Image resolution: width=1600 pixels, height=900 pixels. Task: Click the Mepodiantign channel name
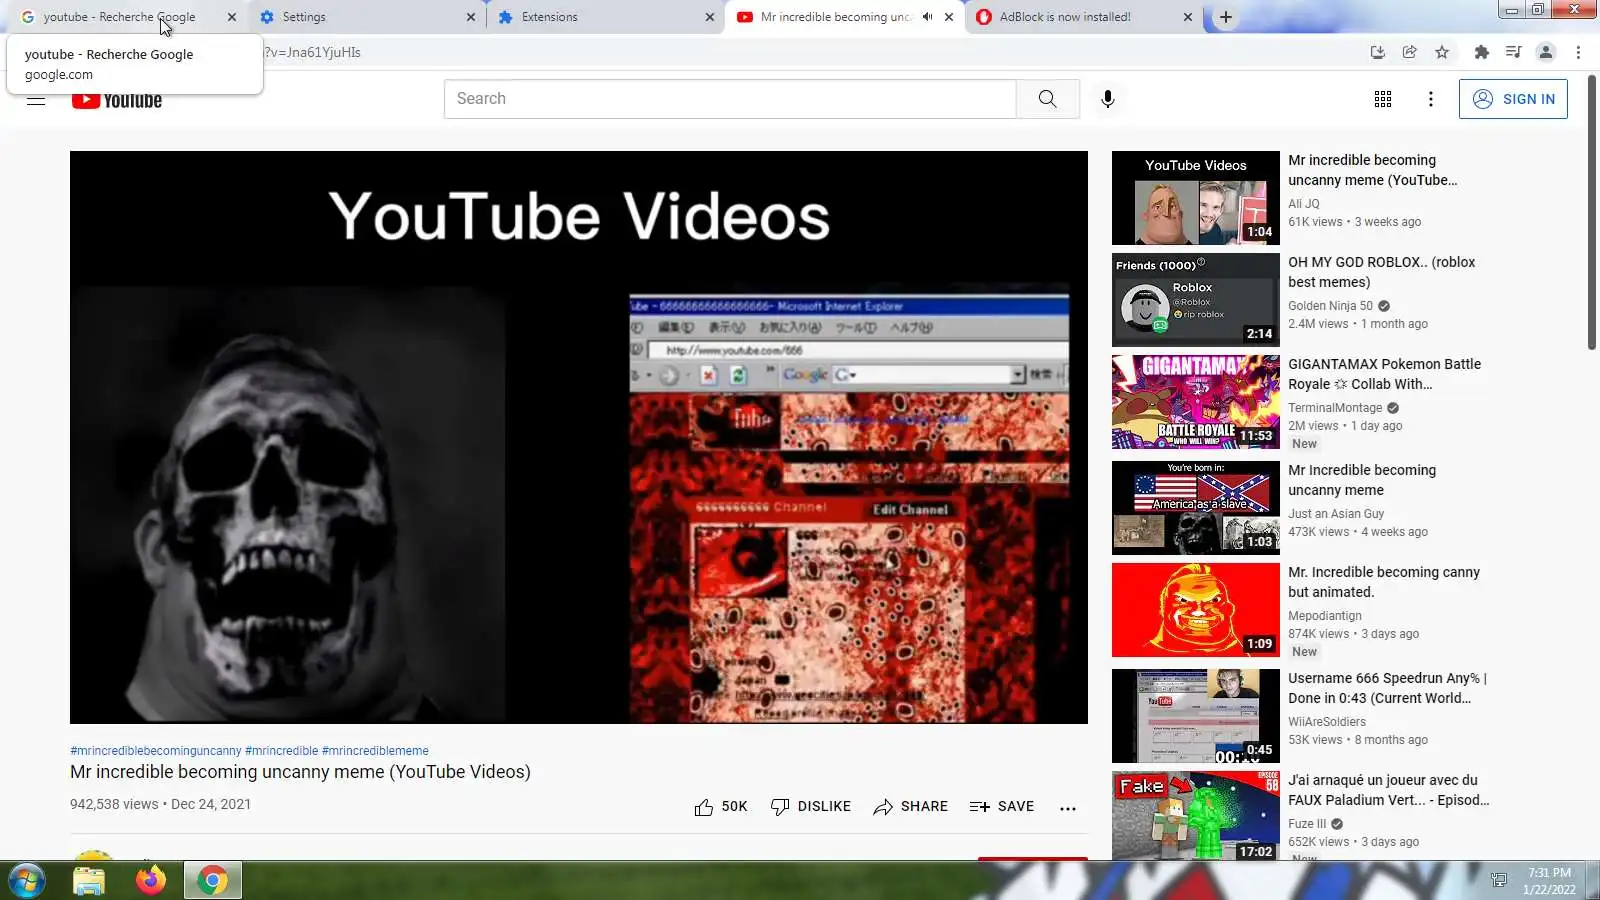[x=1325, y=616]
